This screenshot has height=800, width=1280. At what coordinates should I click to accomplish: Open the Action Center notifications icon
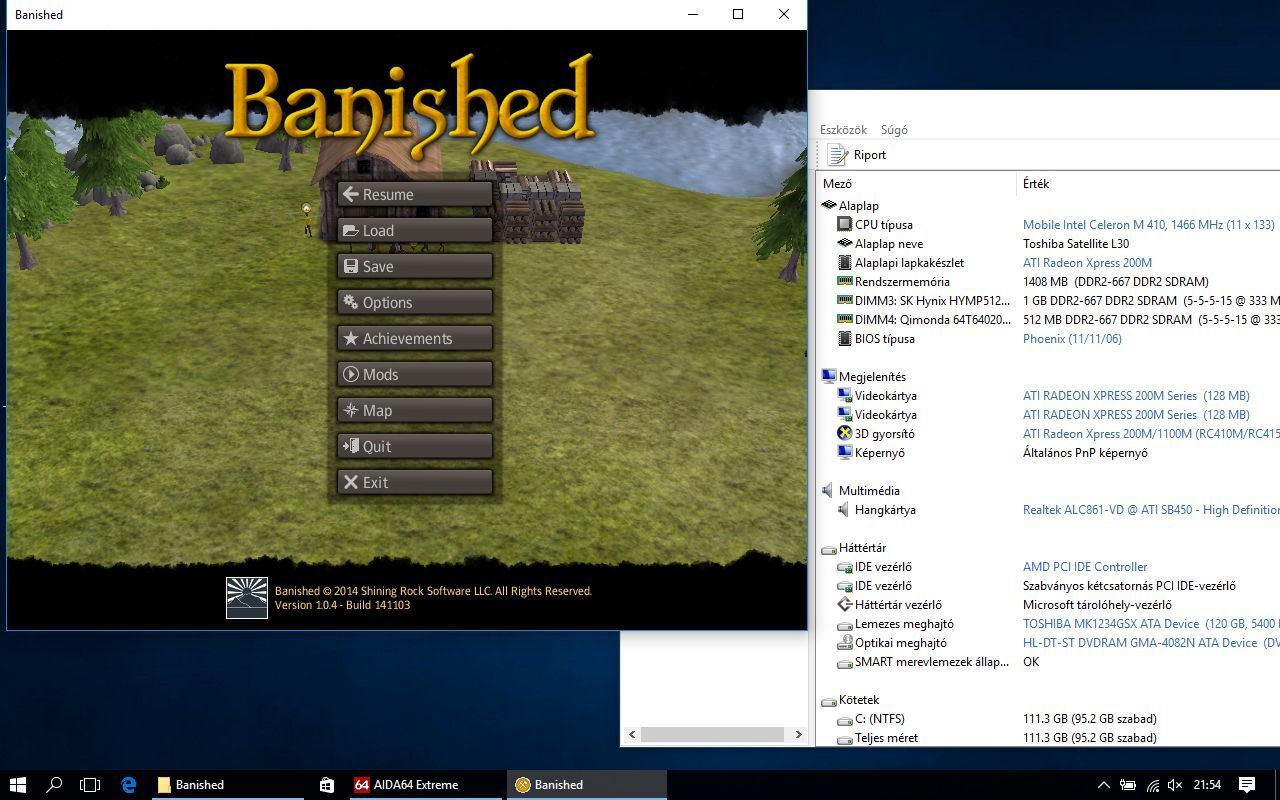pyautogui.click(x=1247, y=785)
